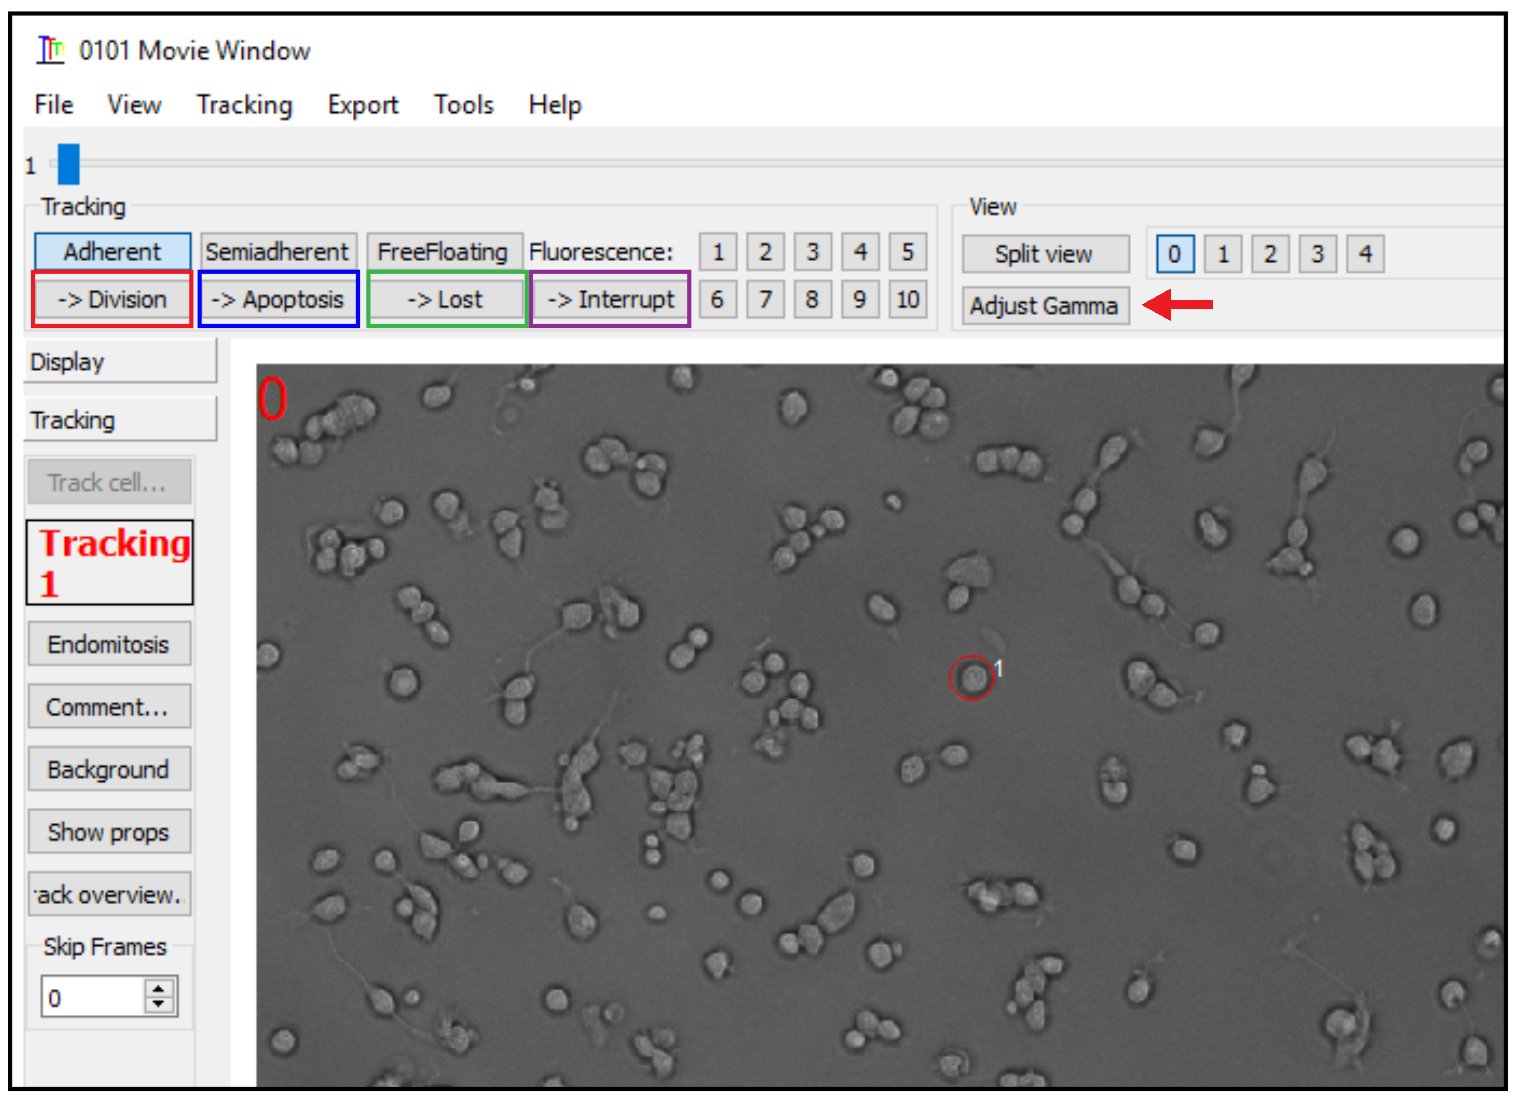
Task: Click the Skip Frames input field
Action: [92, 998]
